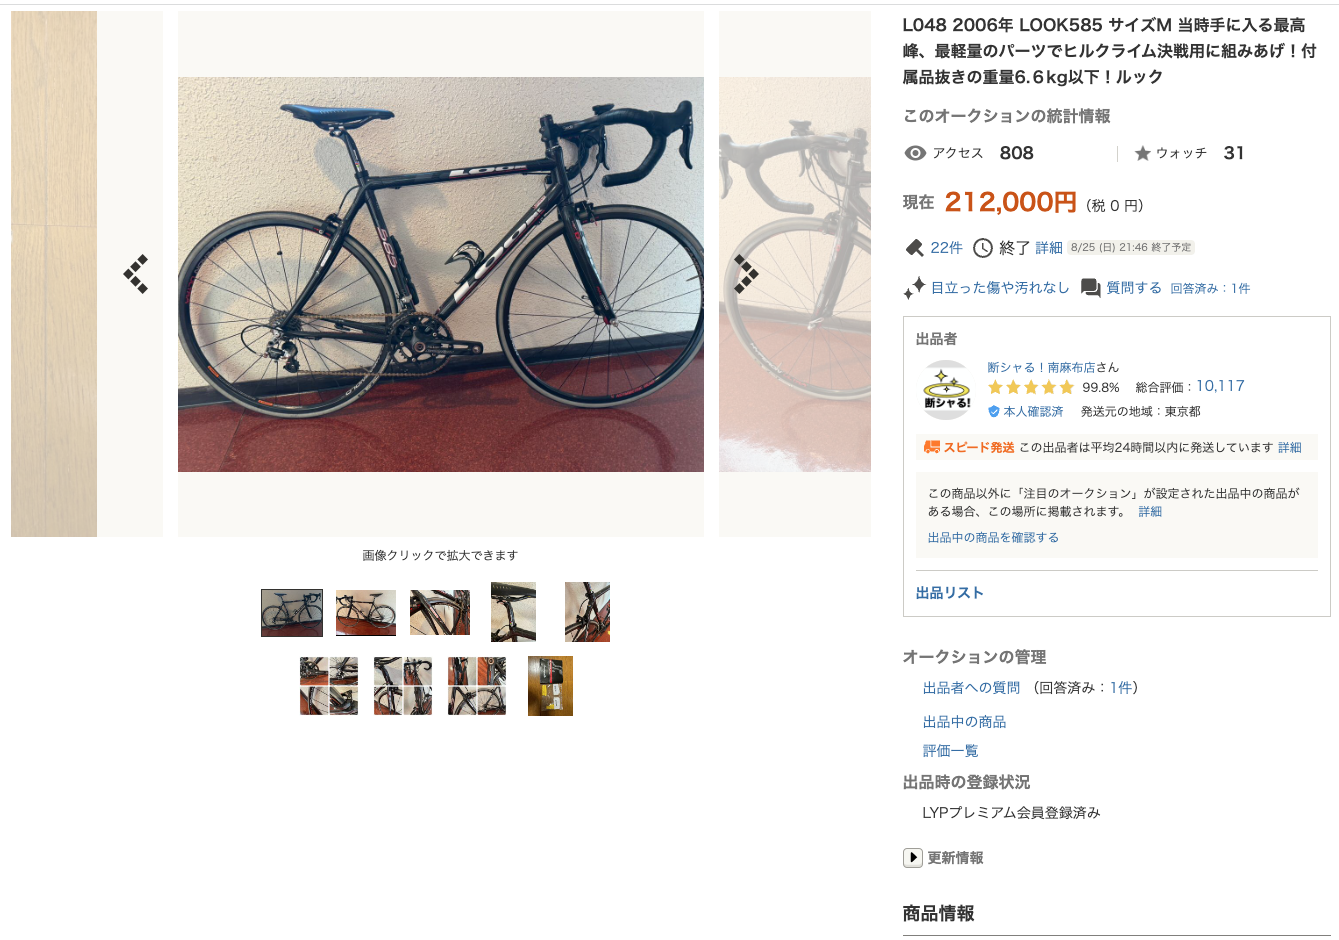This screenshot has height=940, width=1339.
Task: Open the 出品リスト section
Action: [950, 593]
